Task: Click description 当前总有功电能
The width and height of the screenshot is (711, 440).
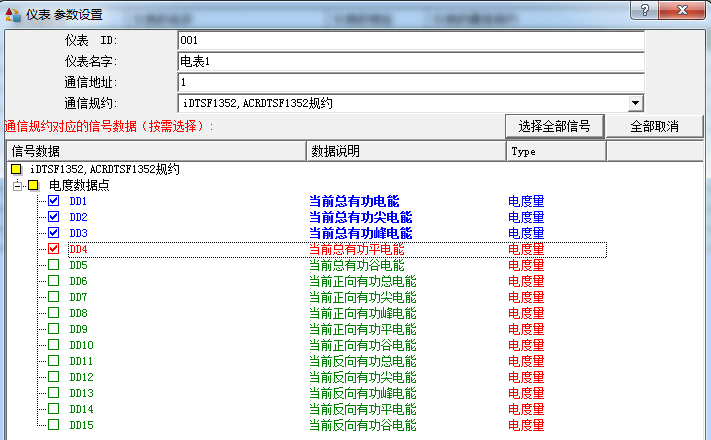Action: 354,201
